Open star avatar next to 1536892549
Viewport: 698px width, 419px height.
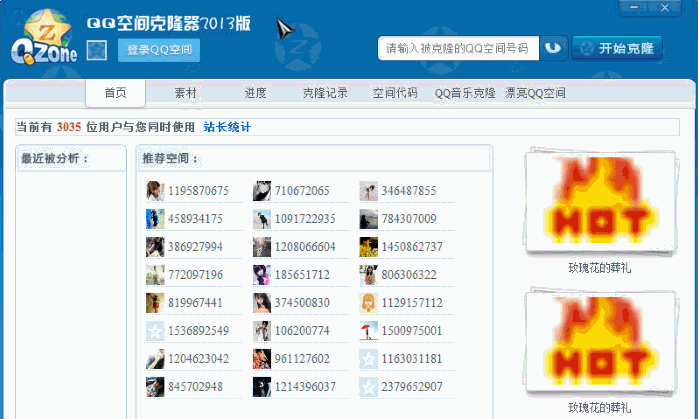155,331
